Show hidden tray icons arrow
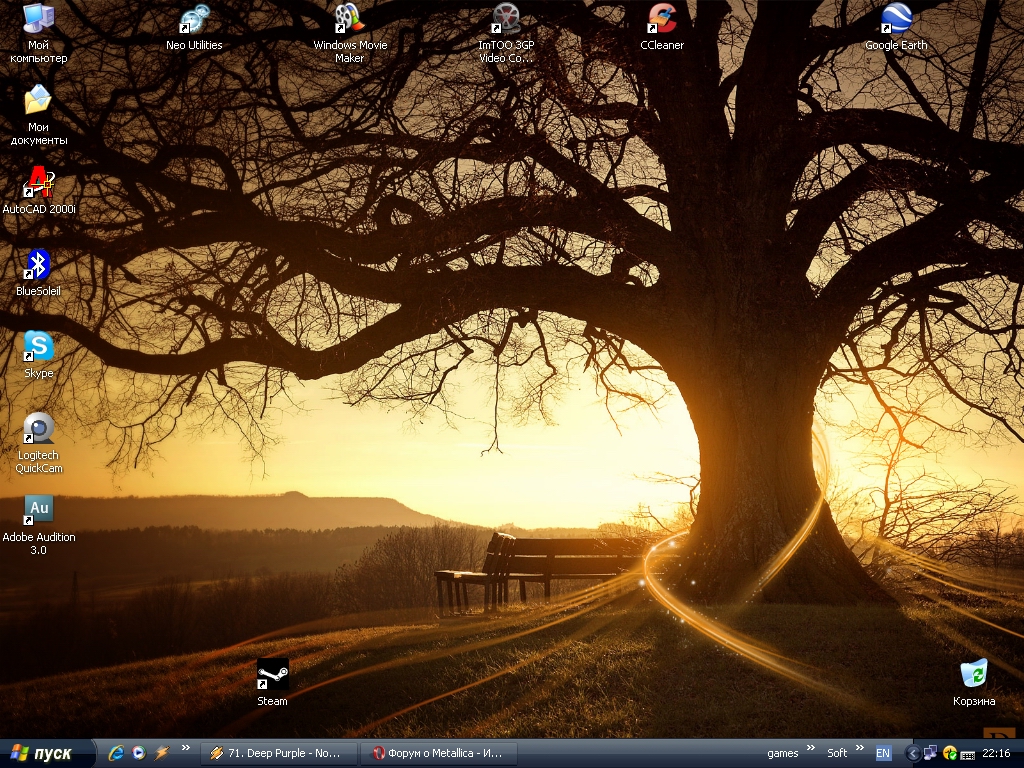The image size is (1024, 768). (x=912, y=753)
